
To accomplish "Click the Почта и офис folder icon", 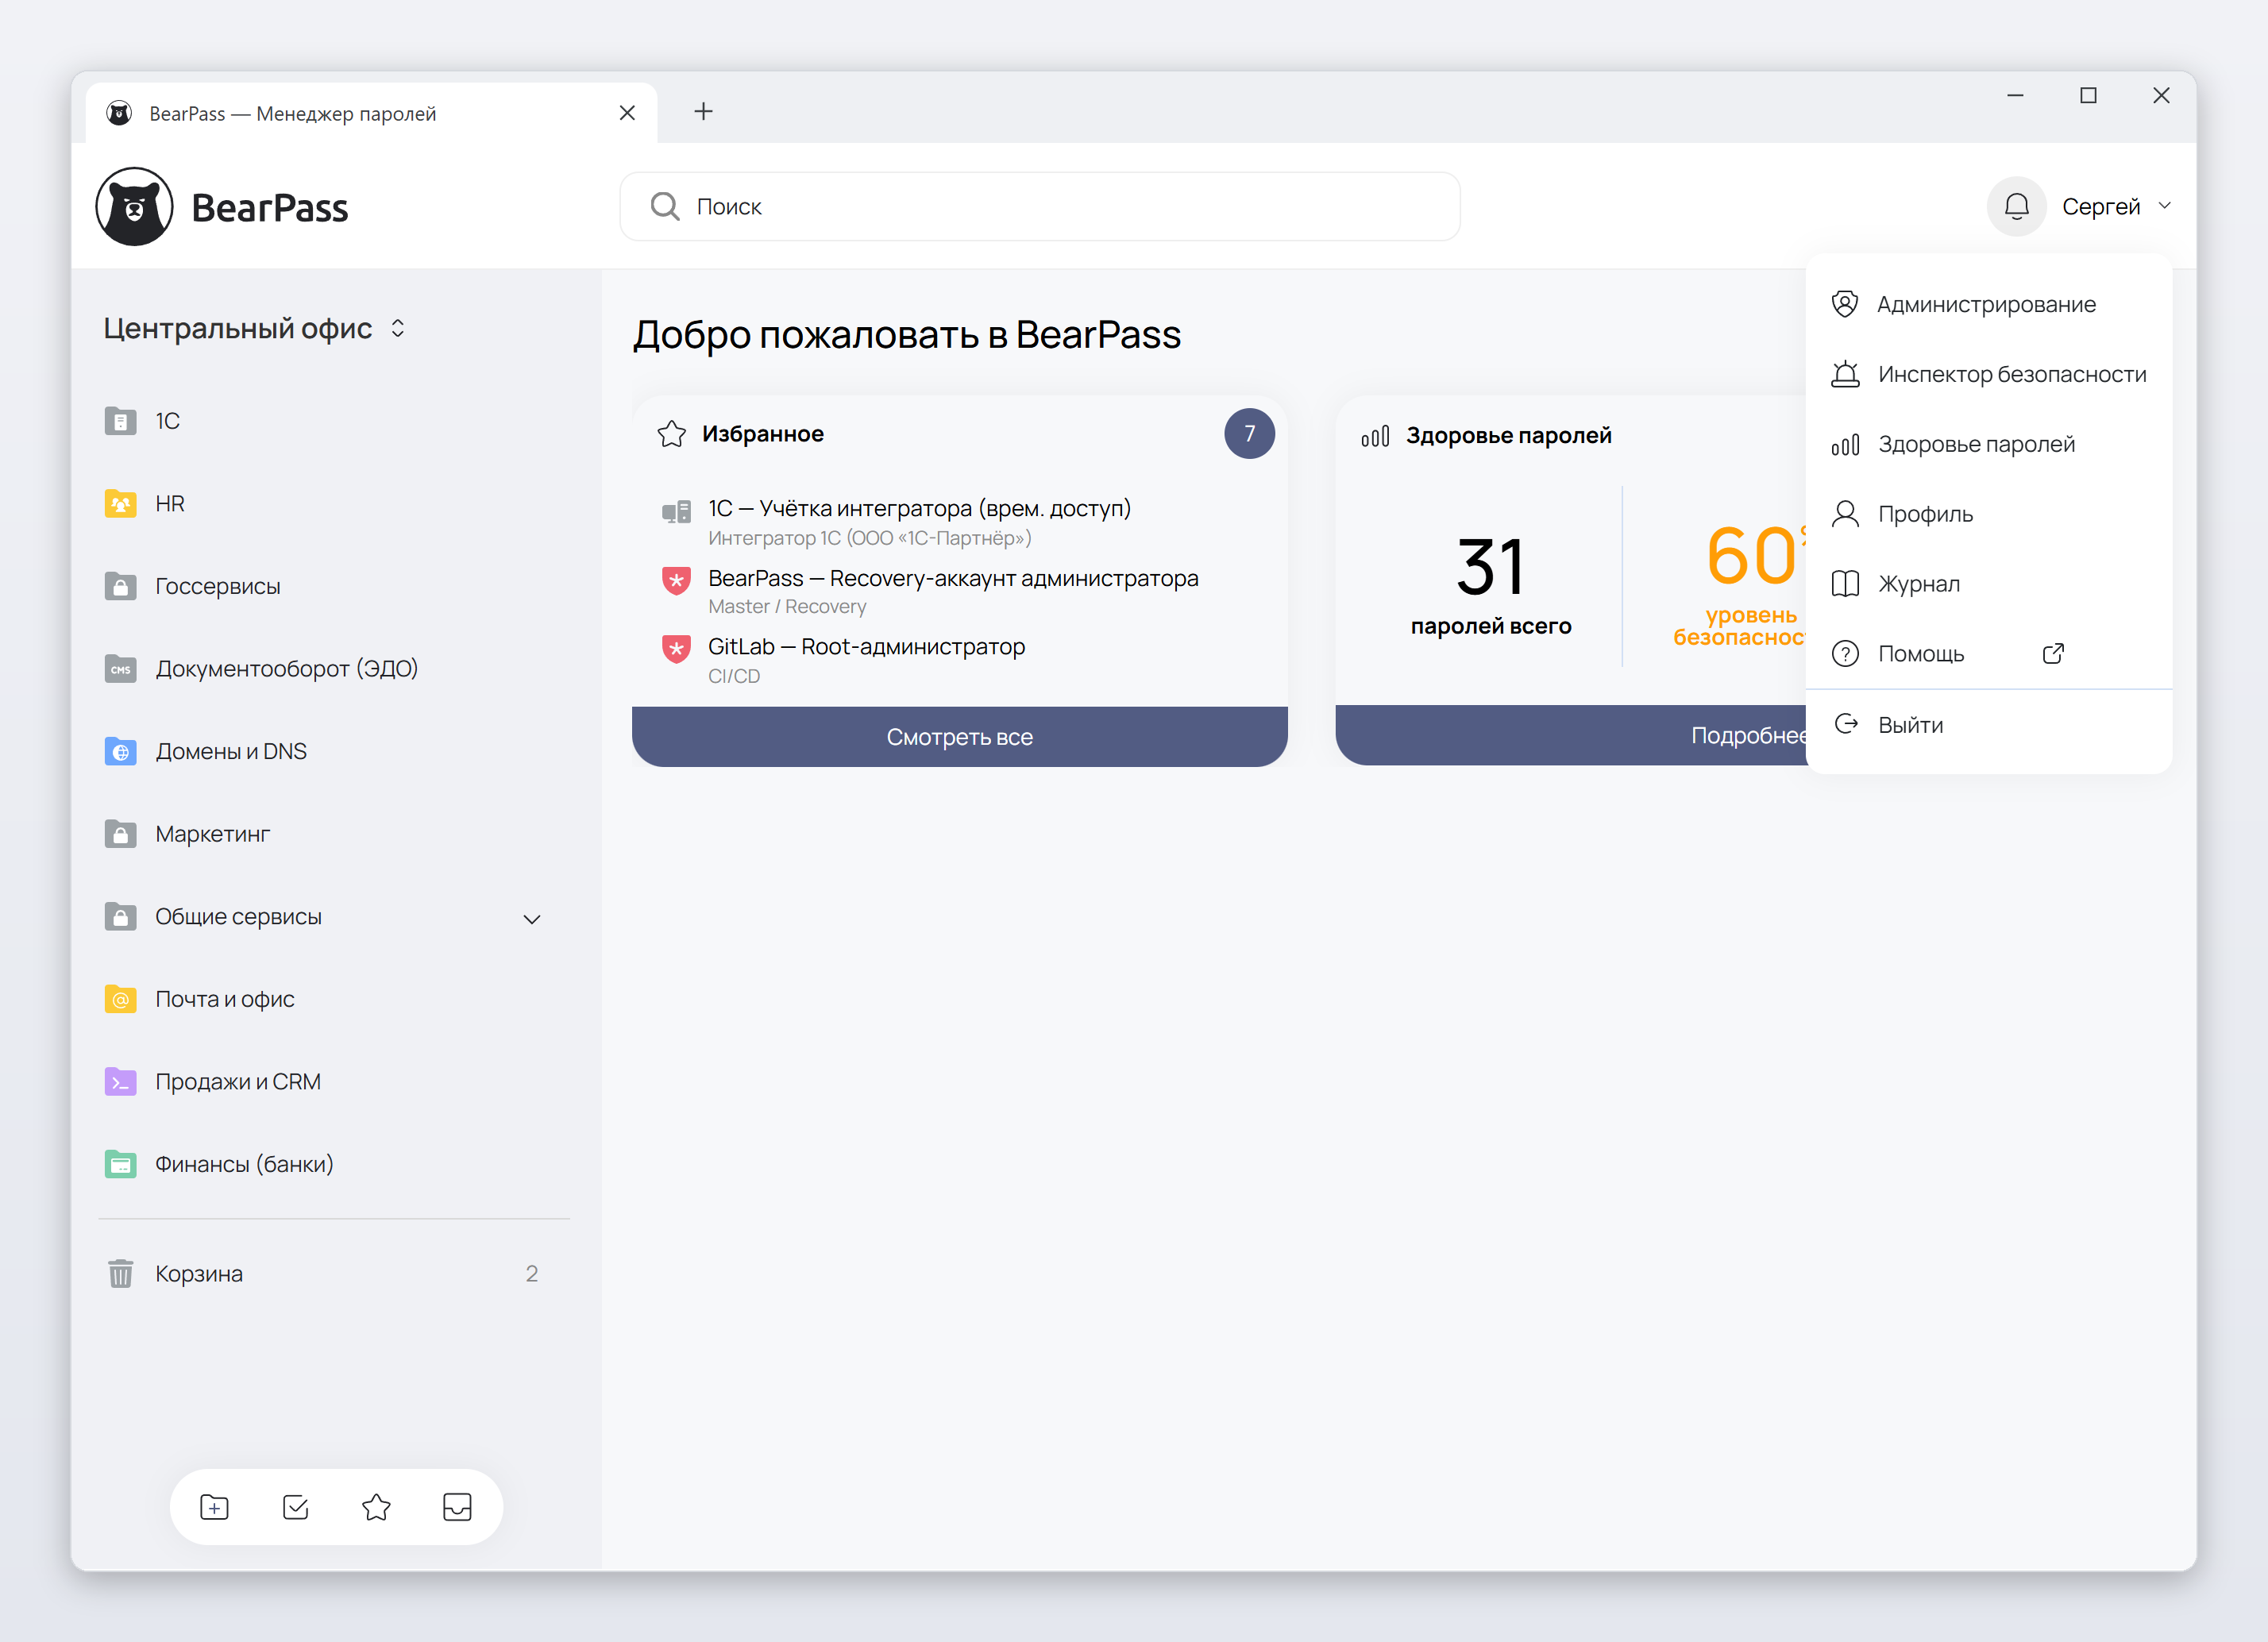I will point(120,999).
